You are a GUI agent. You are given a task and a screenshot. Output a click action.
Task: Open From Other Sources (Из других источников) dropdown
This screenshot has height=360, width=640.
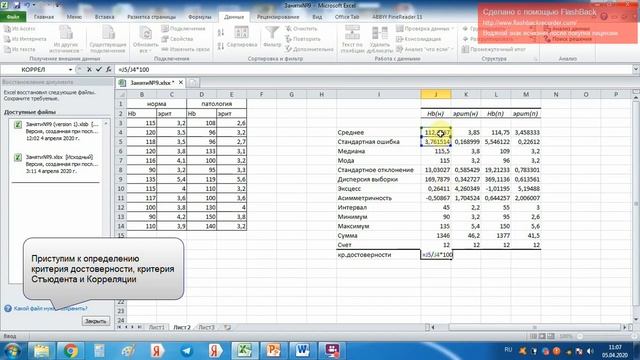tap(65, 39)
